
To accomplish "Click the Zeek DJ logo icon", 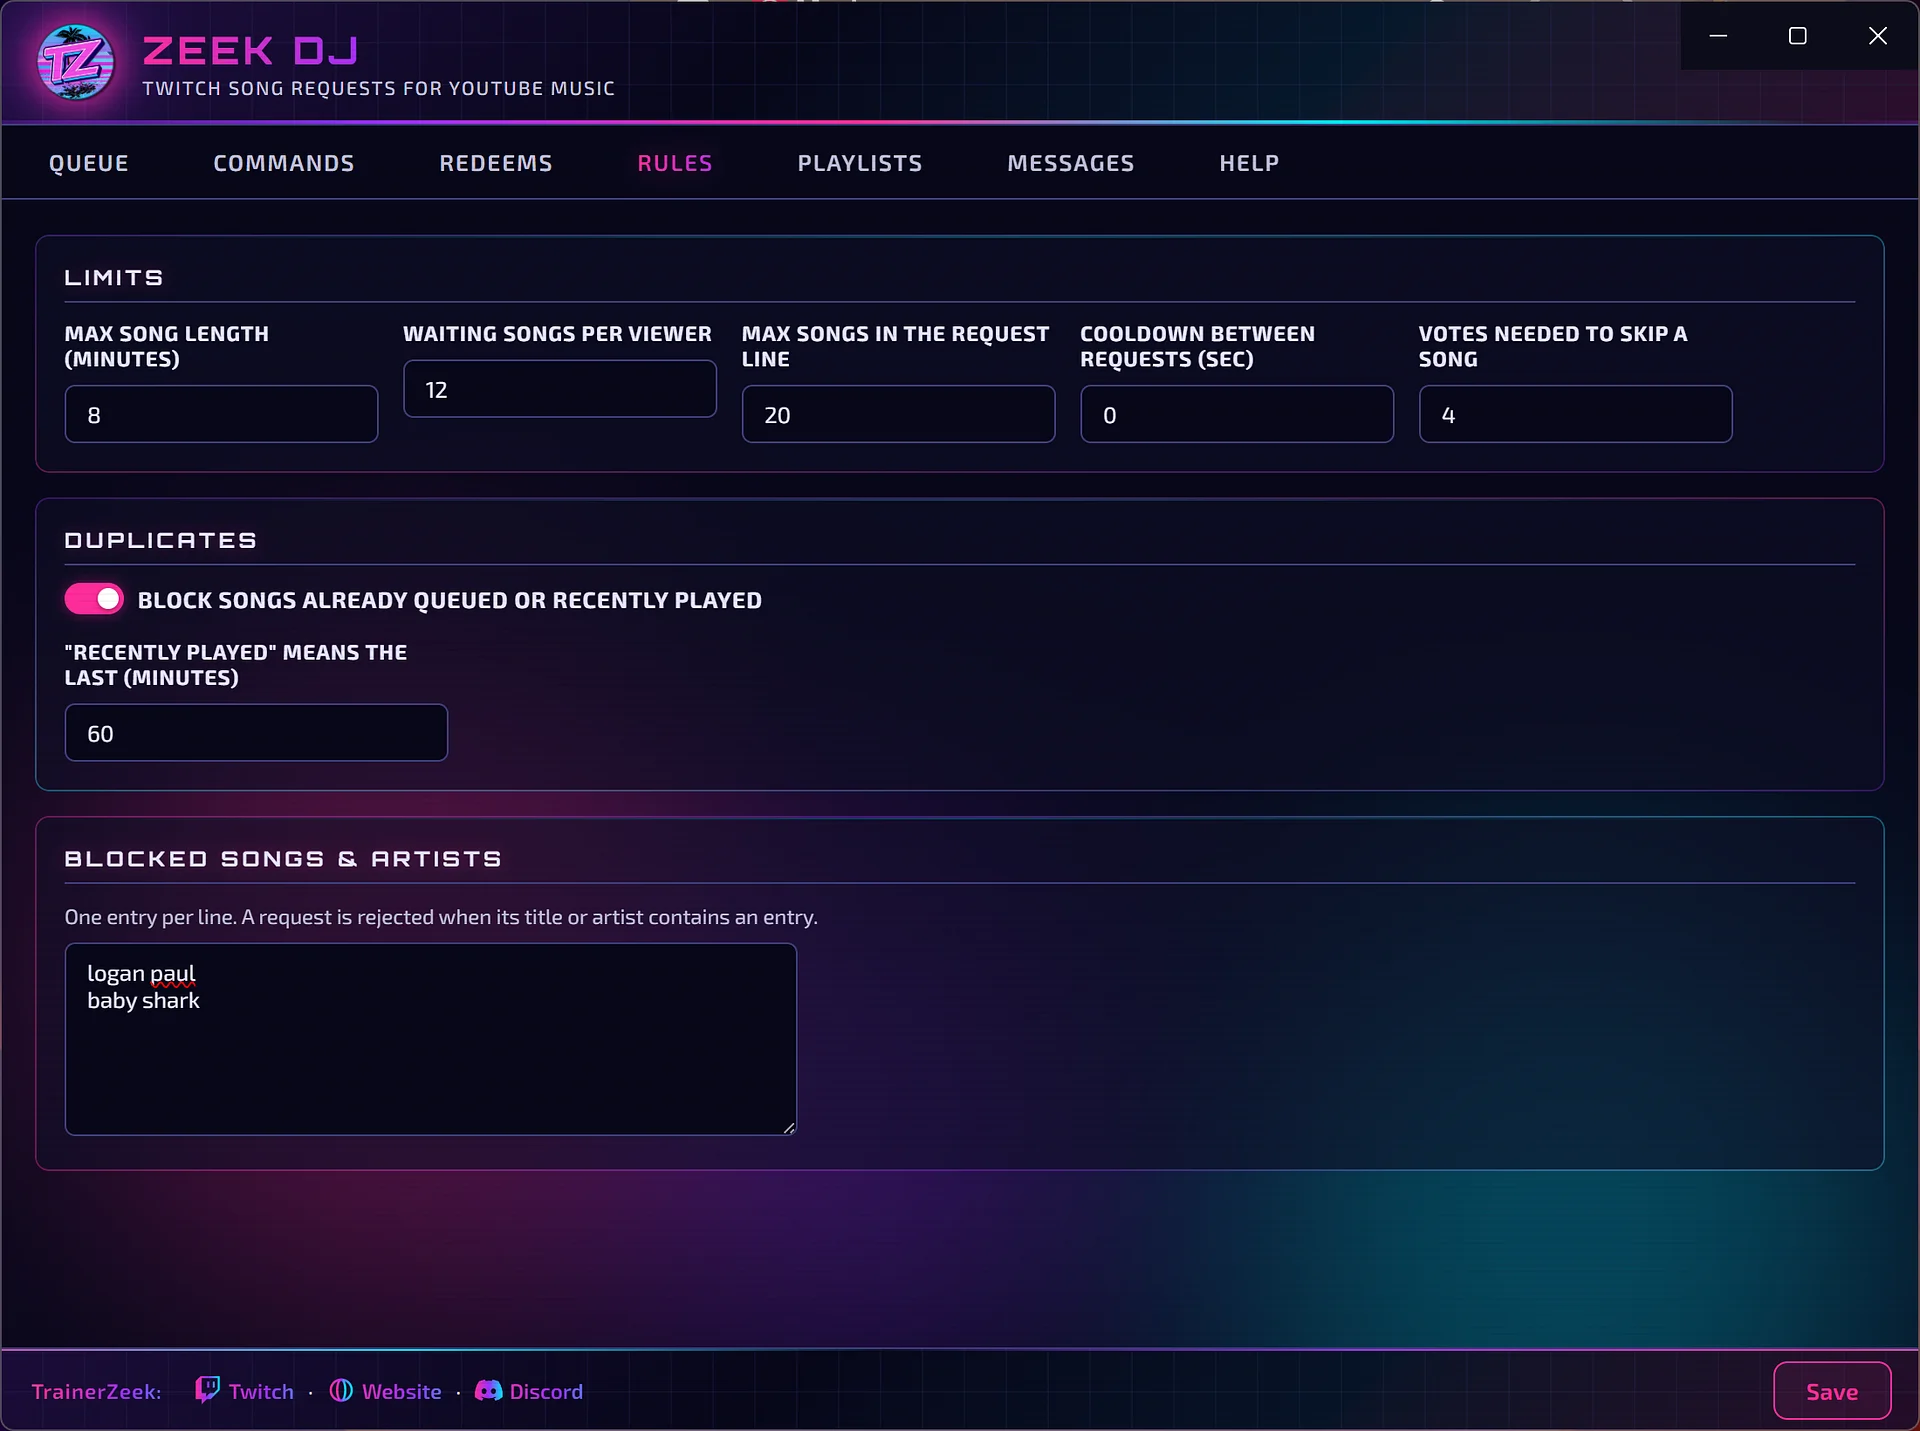I will [76, 63].
